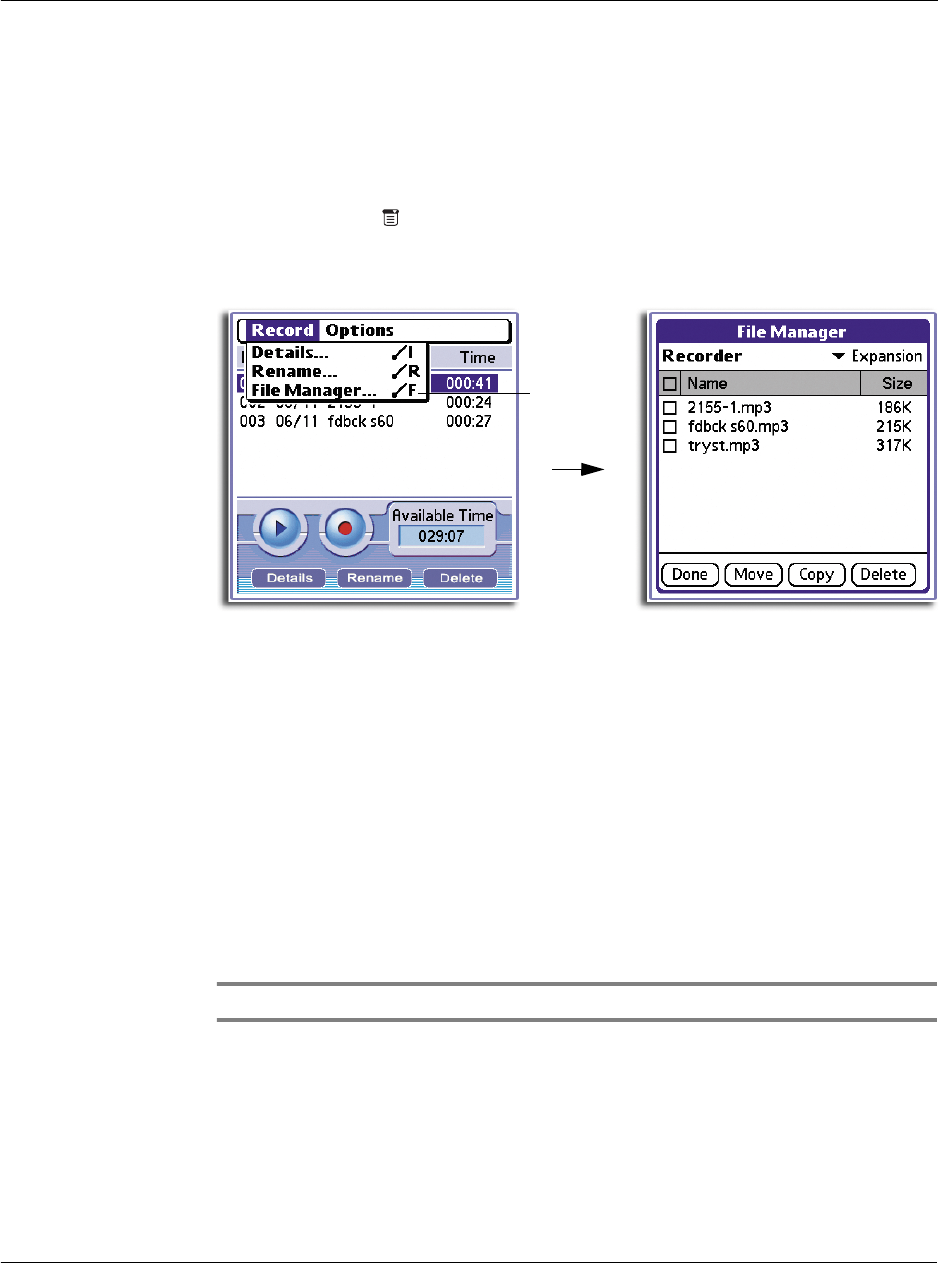Check the box for 2155-1.mp3
The image size is (939, 1263).
670,408
